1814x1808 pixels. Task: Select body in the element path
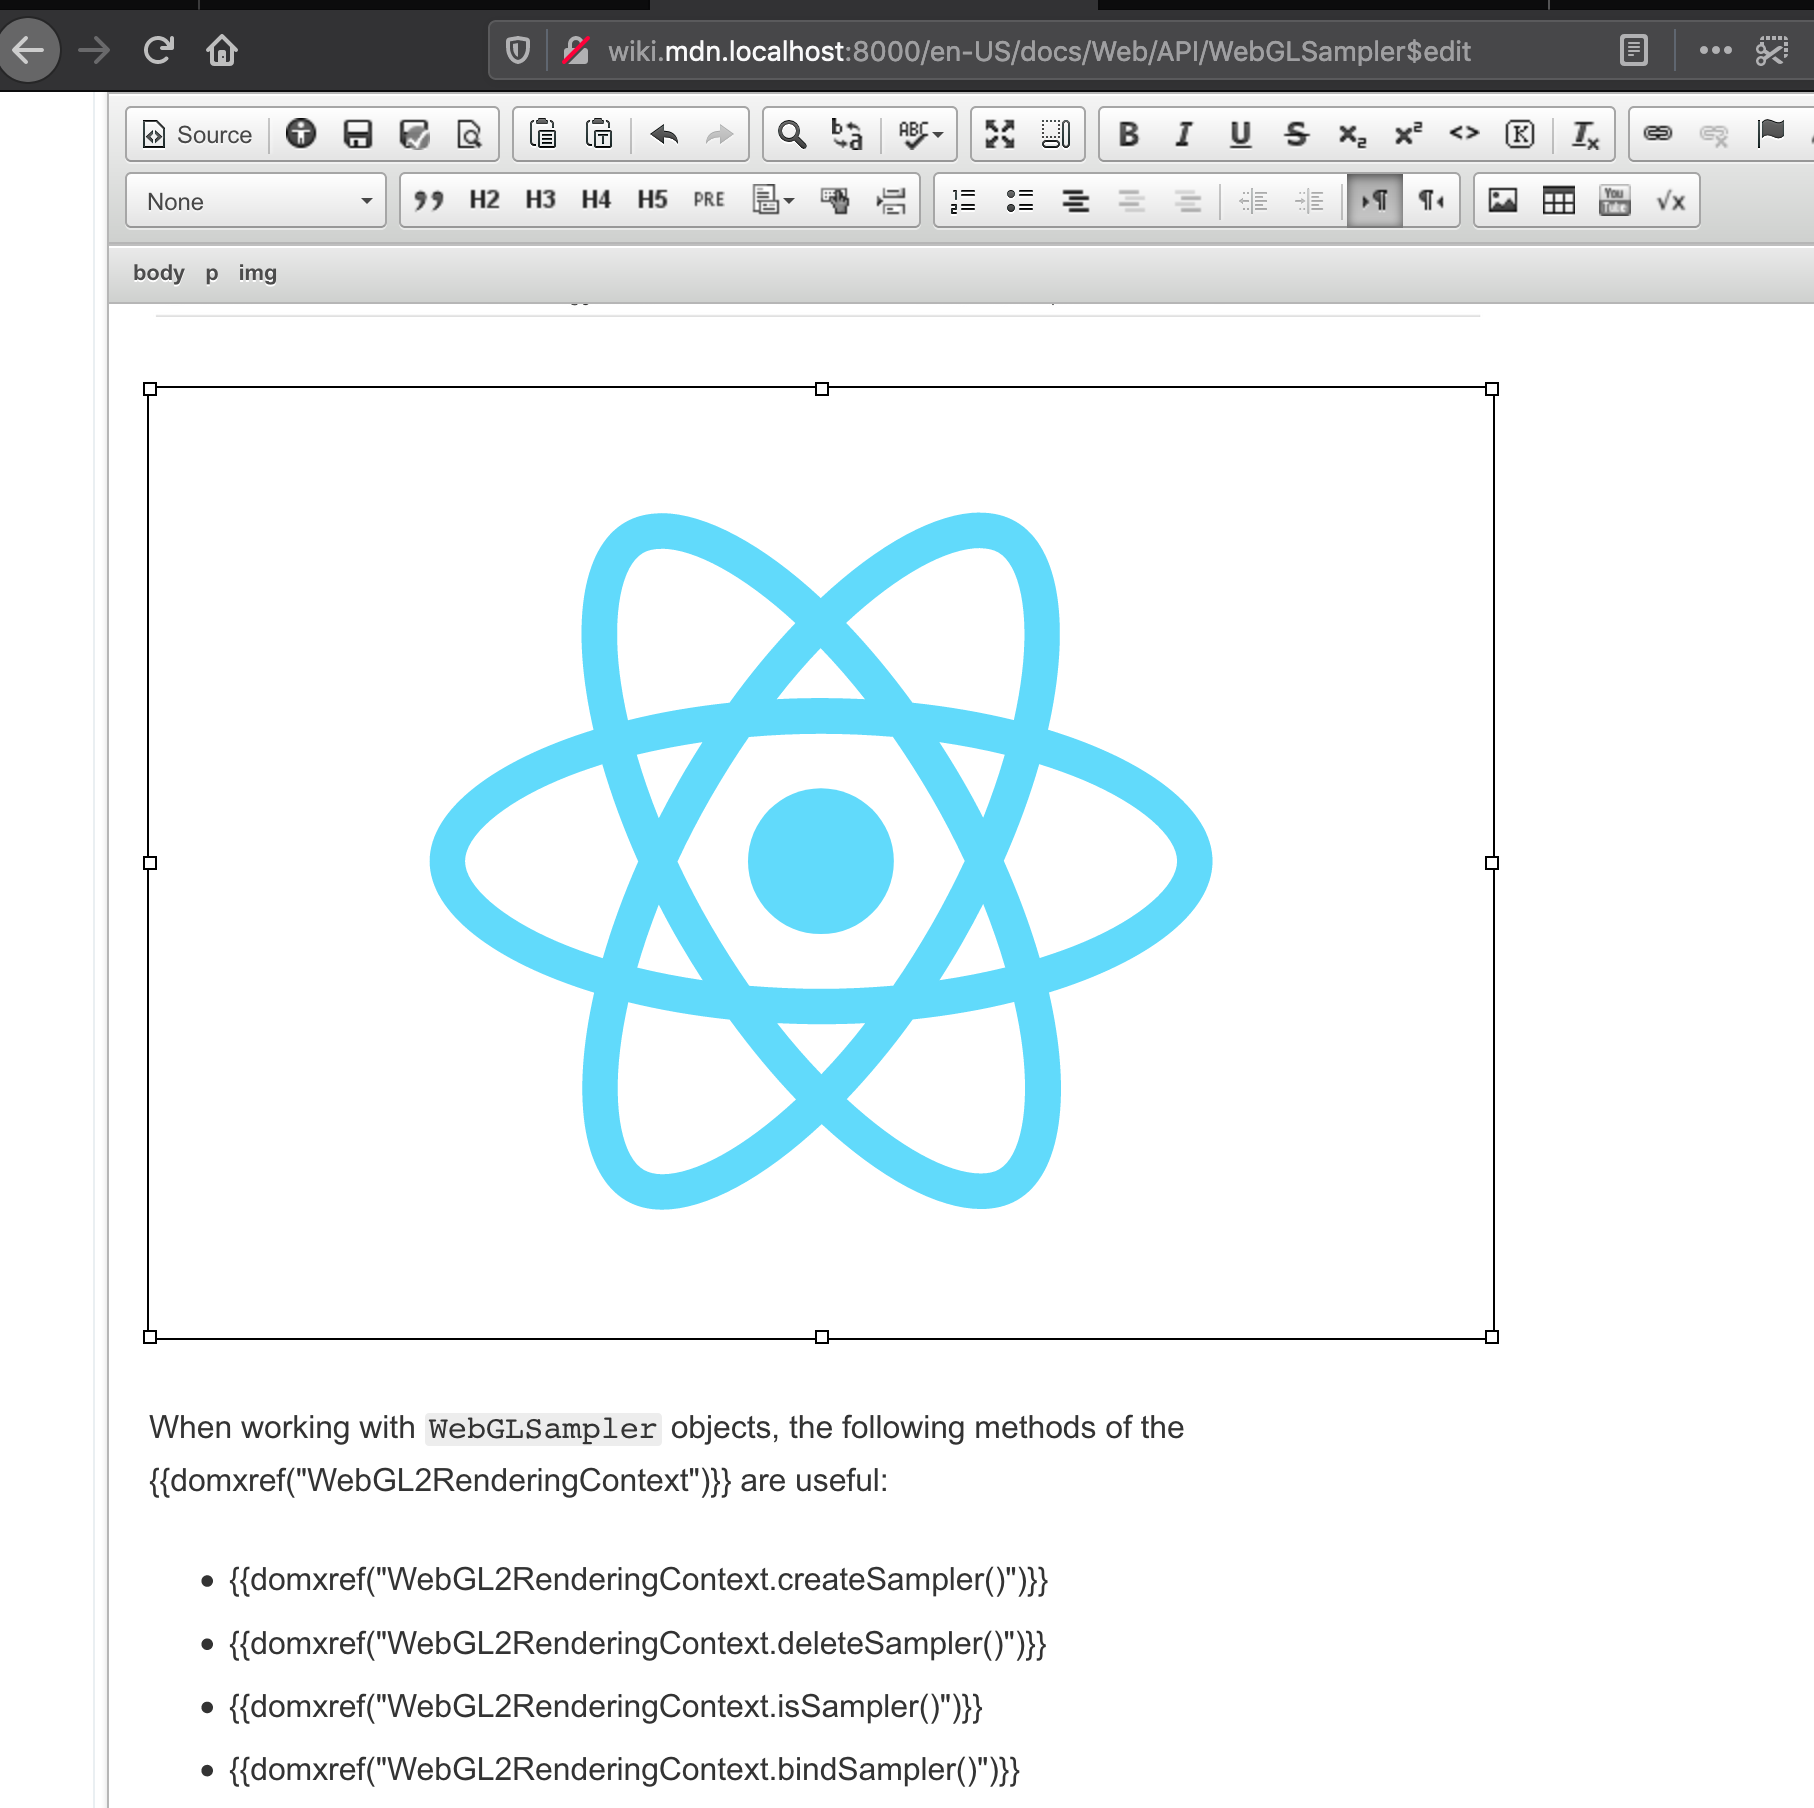point(159,272)
